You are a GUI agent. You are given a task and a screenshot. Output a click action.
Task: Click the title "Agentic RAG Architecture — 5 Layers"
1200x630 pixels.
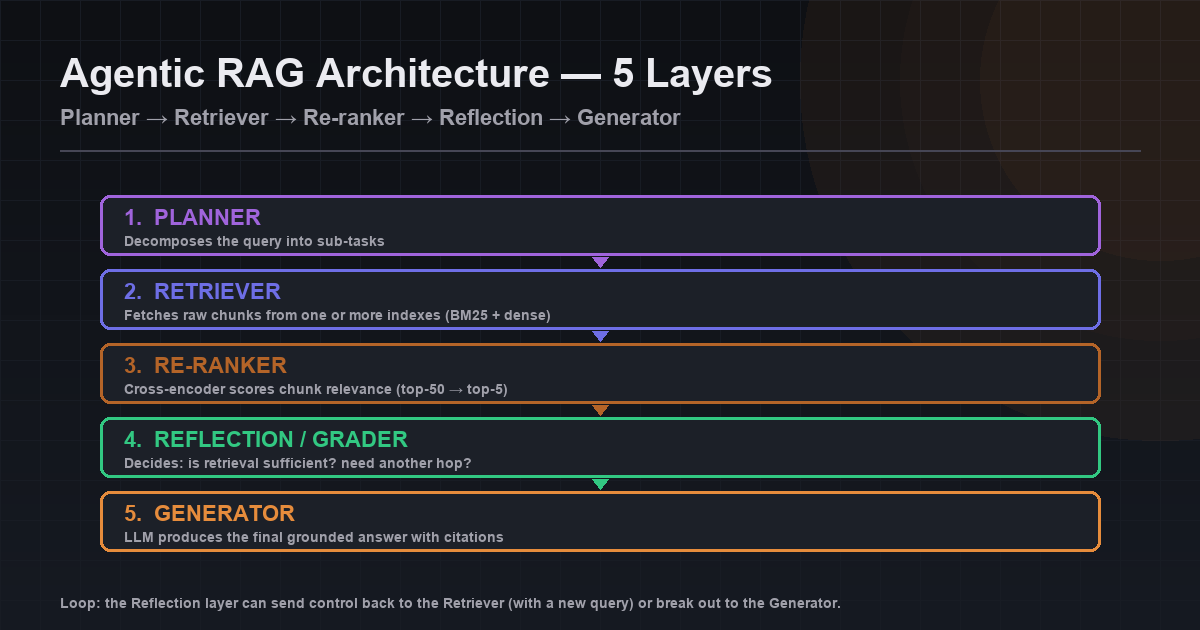point(416,75)
